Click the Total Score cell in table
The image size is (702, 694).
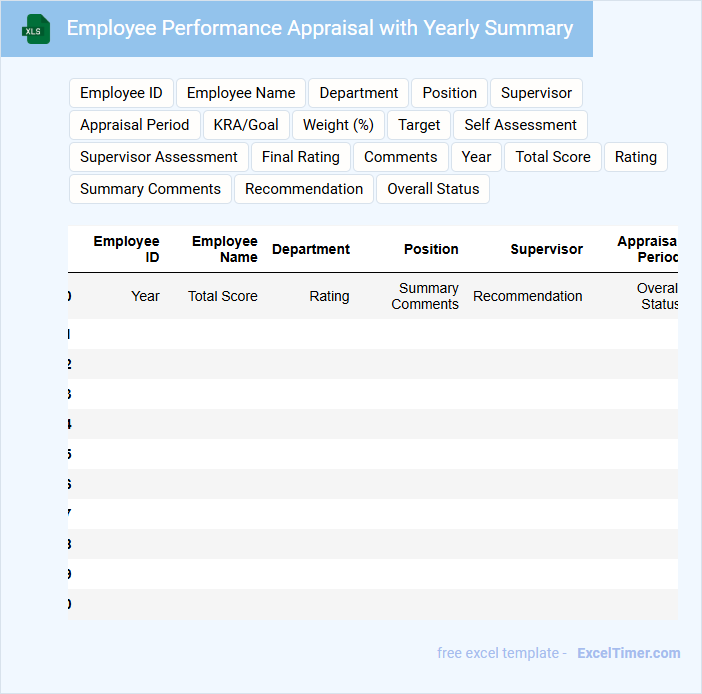[223, 296]
